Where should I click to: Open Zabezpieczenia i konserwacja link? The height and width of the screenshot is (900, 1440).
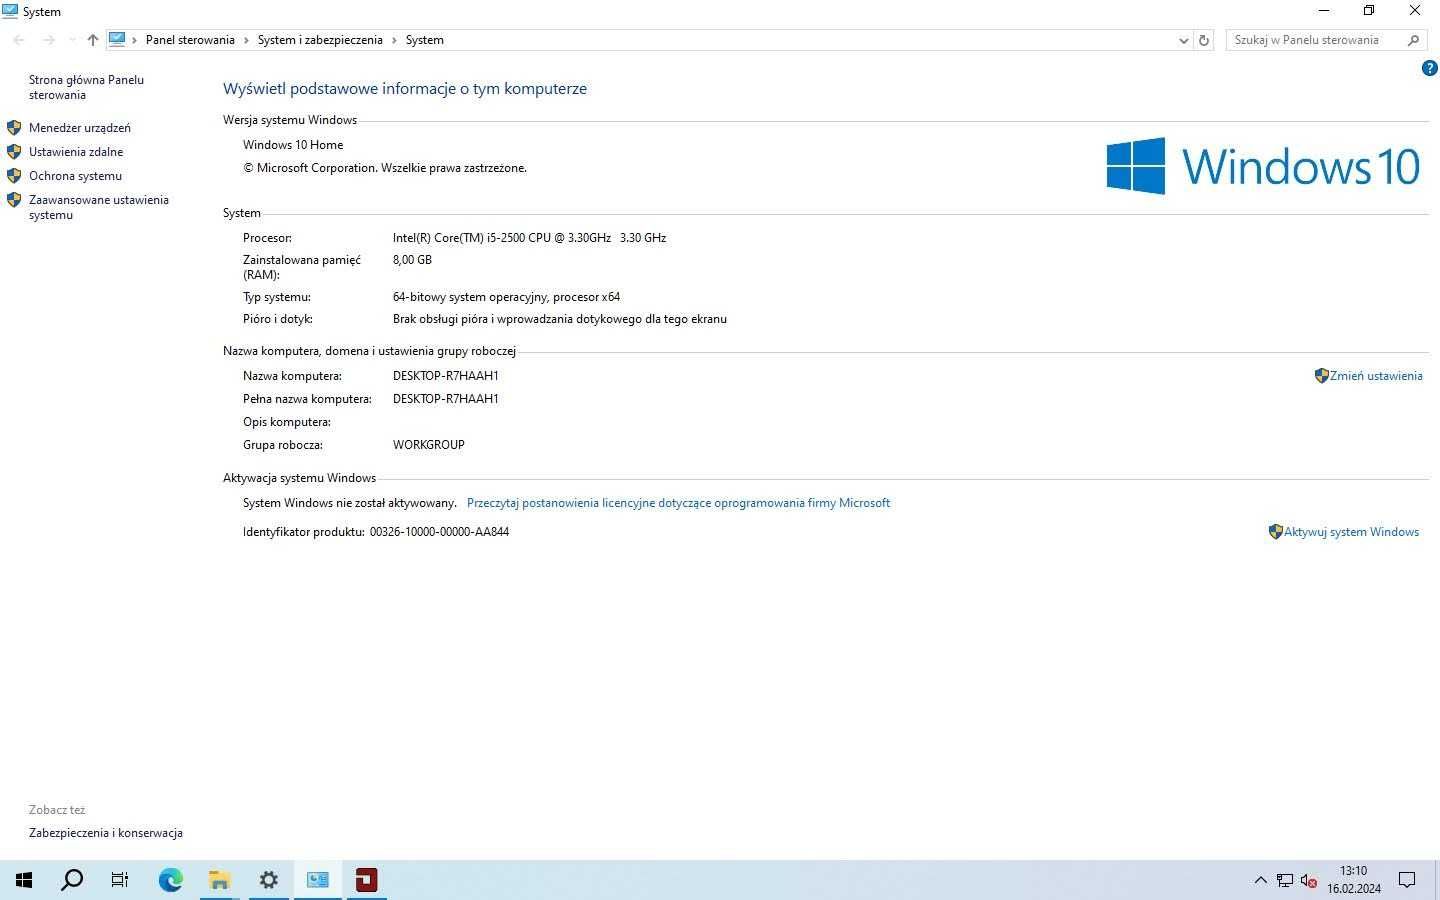[106, 833]
